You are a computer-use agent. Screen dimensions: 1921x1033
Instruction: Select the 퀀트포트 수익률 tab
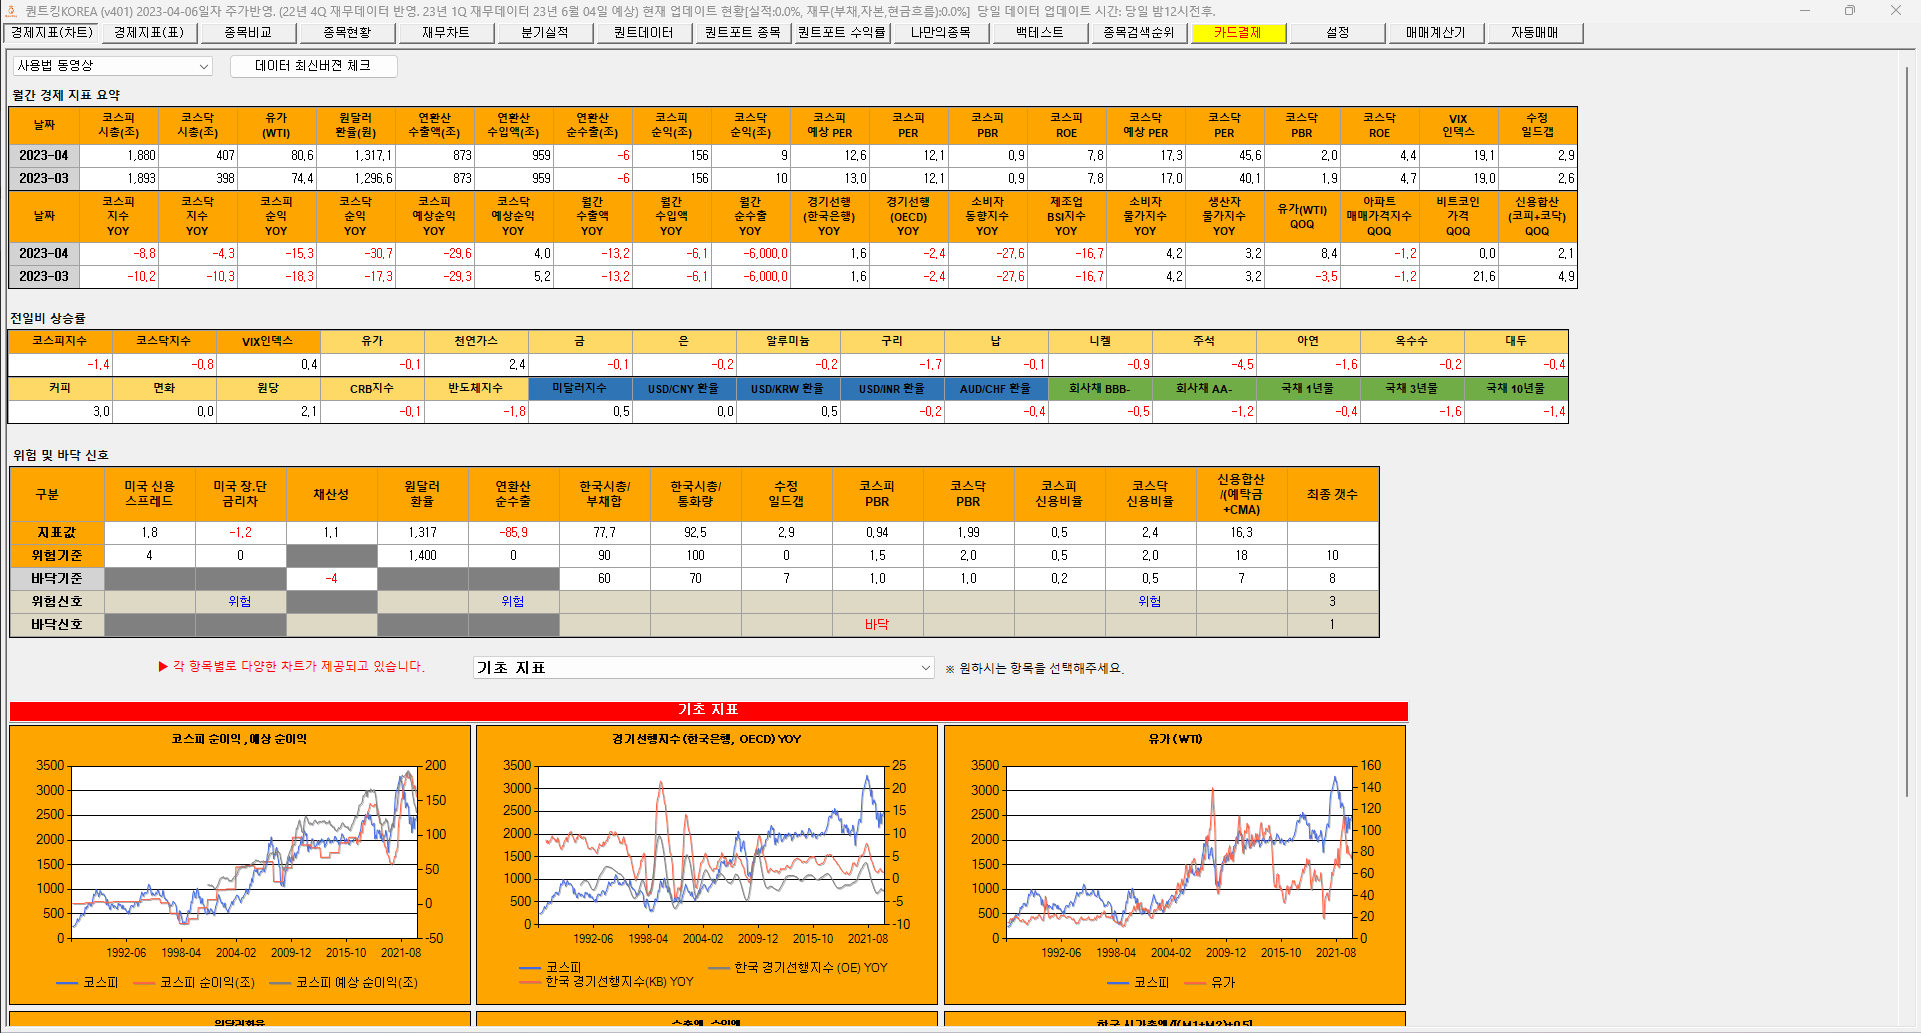tap(842, 33)
